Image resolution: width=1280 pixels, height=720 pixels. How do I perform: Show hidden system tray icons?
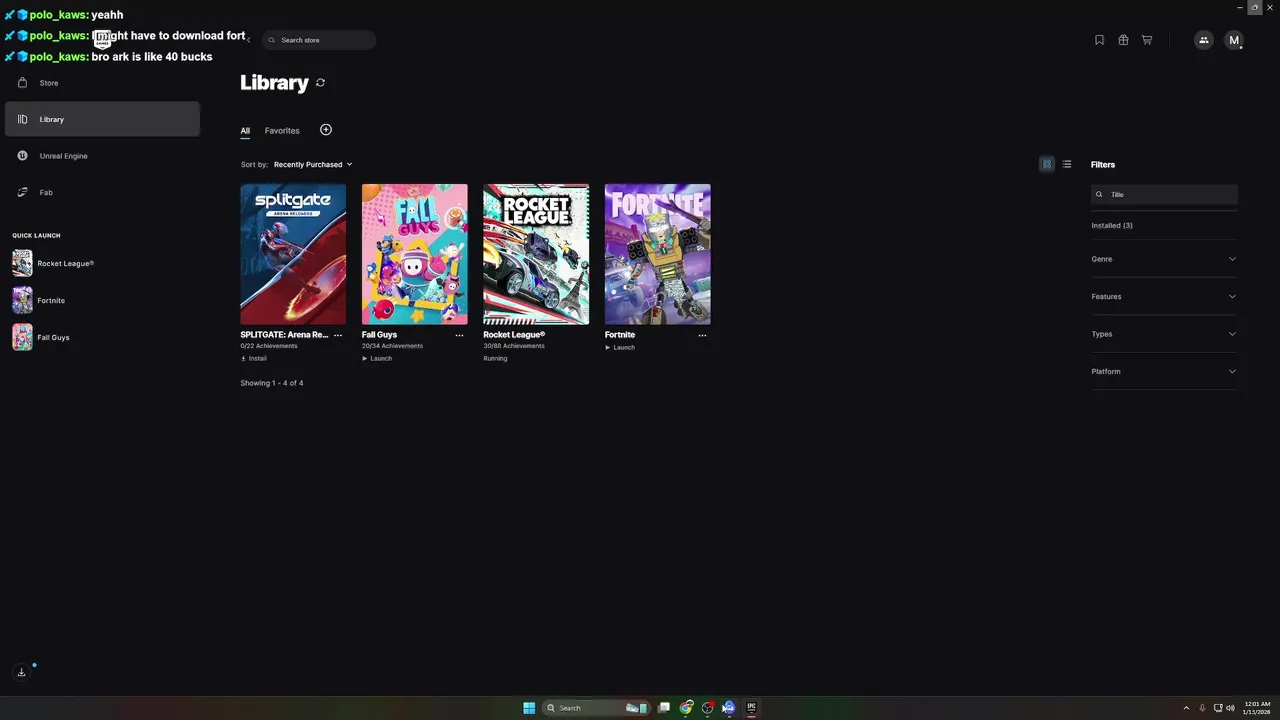(1186, 708)
